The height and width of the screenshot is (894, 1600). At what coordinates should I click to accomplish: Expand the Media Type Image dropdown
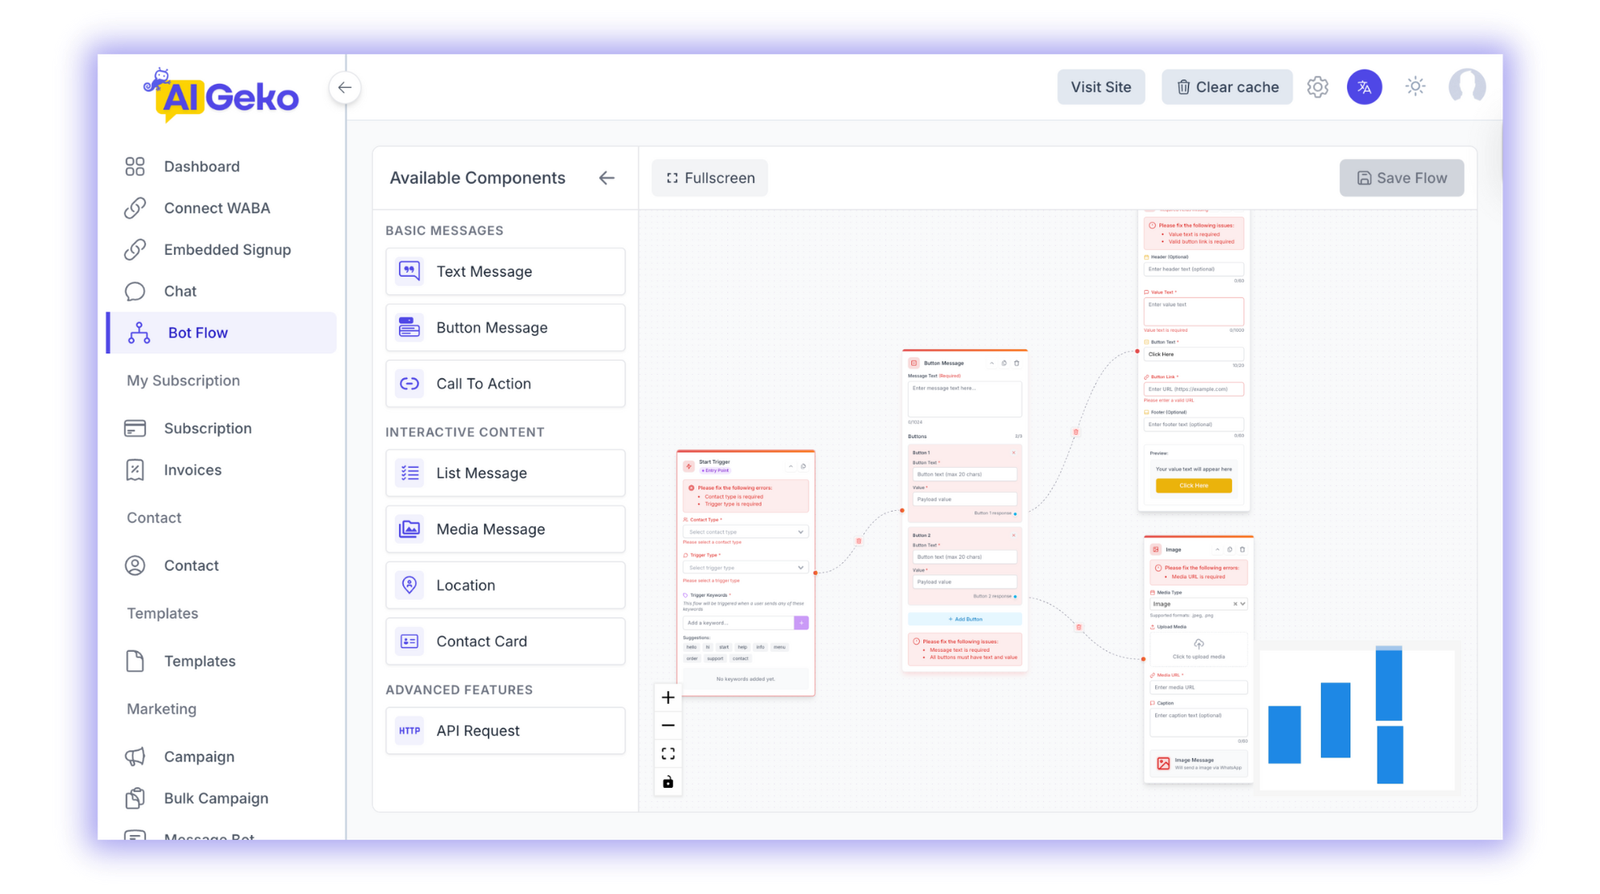pyautogui.click(x=1197, y=604)
